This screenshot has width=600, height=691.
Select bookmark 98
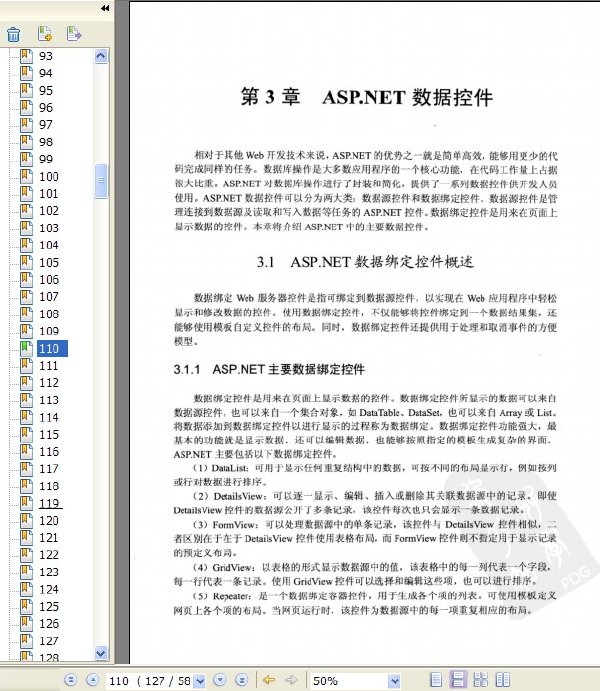[x=46, y=142]
